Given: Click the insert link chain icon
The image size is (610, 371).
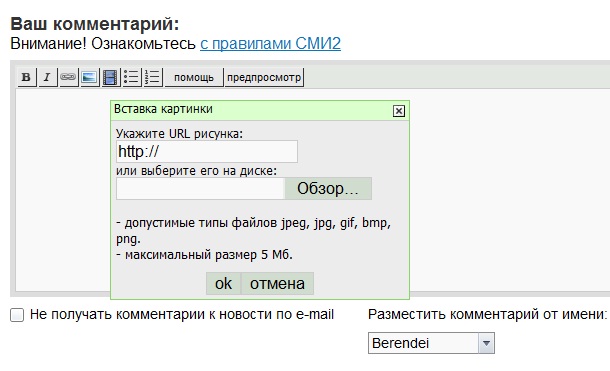Looking at the screenshot, I should 68,77.
